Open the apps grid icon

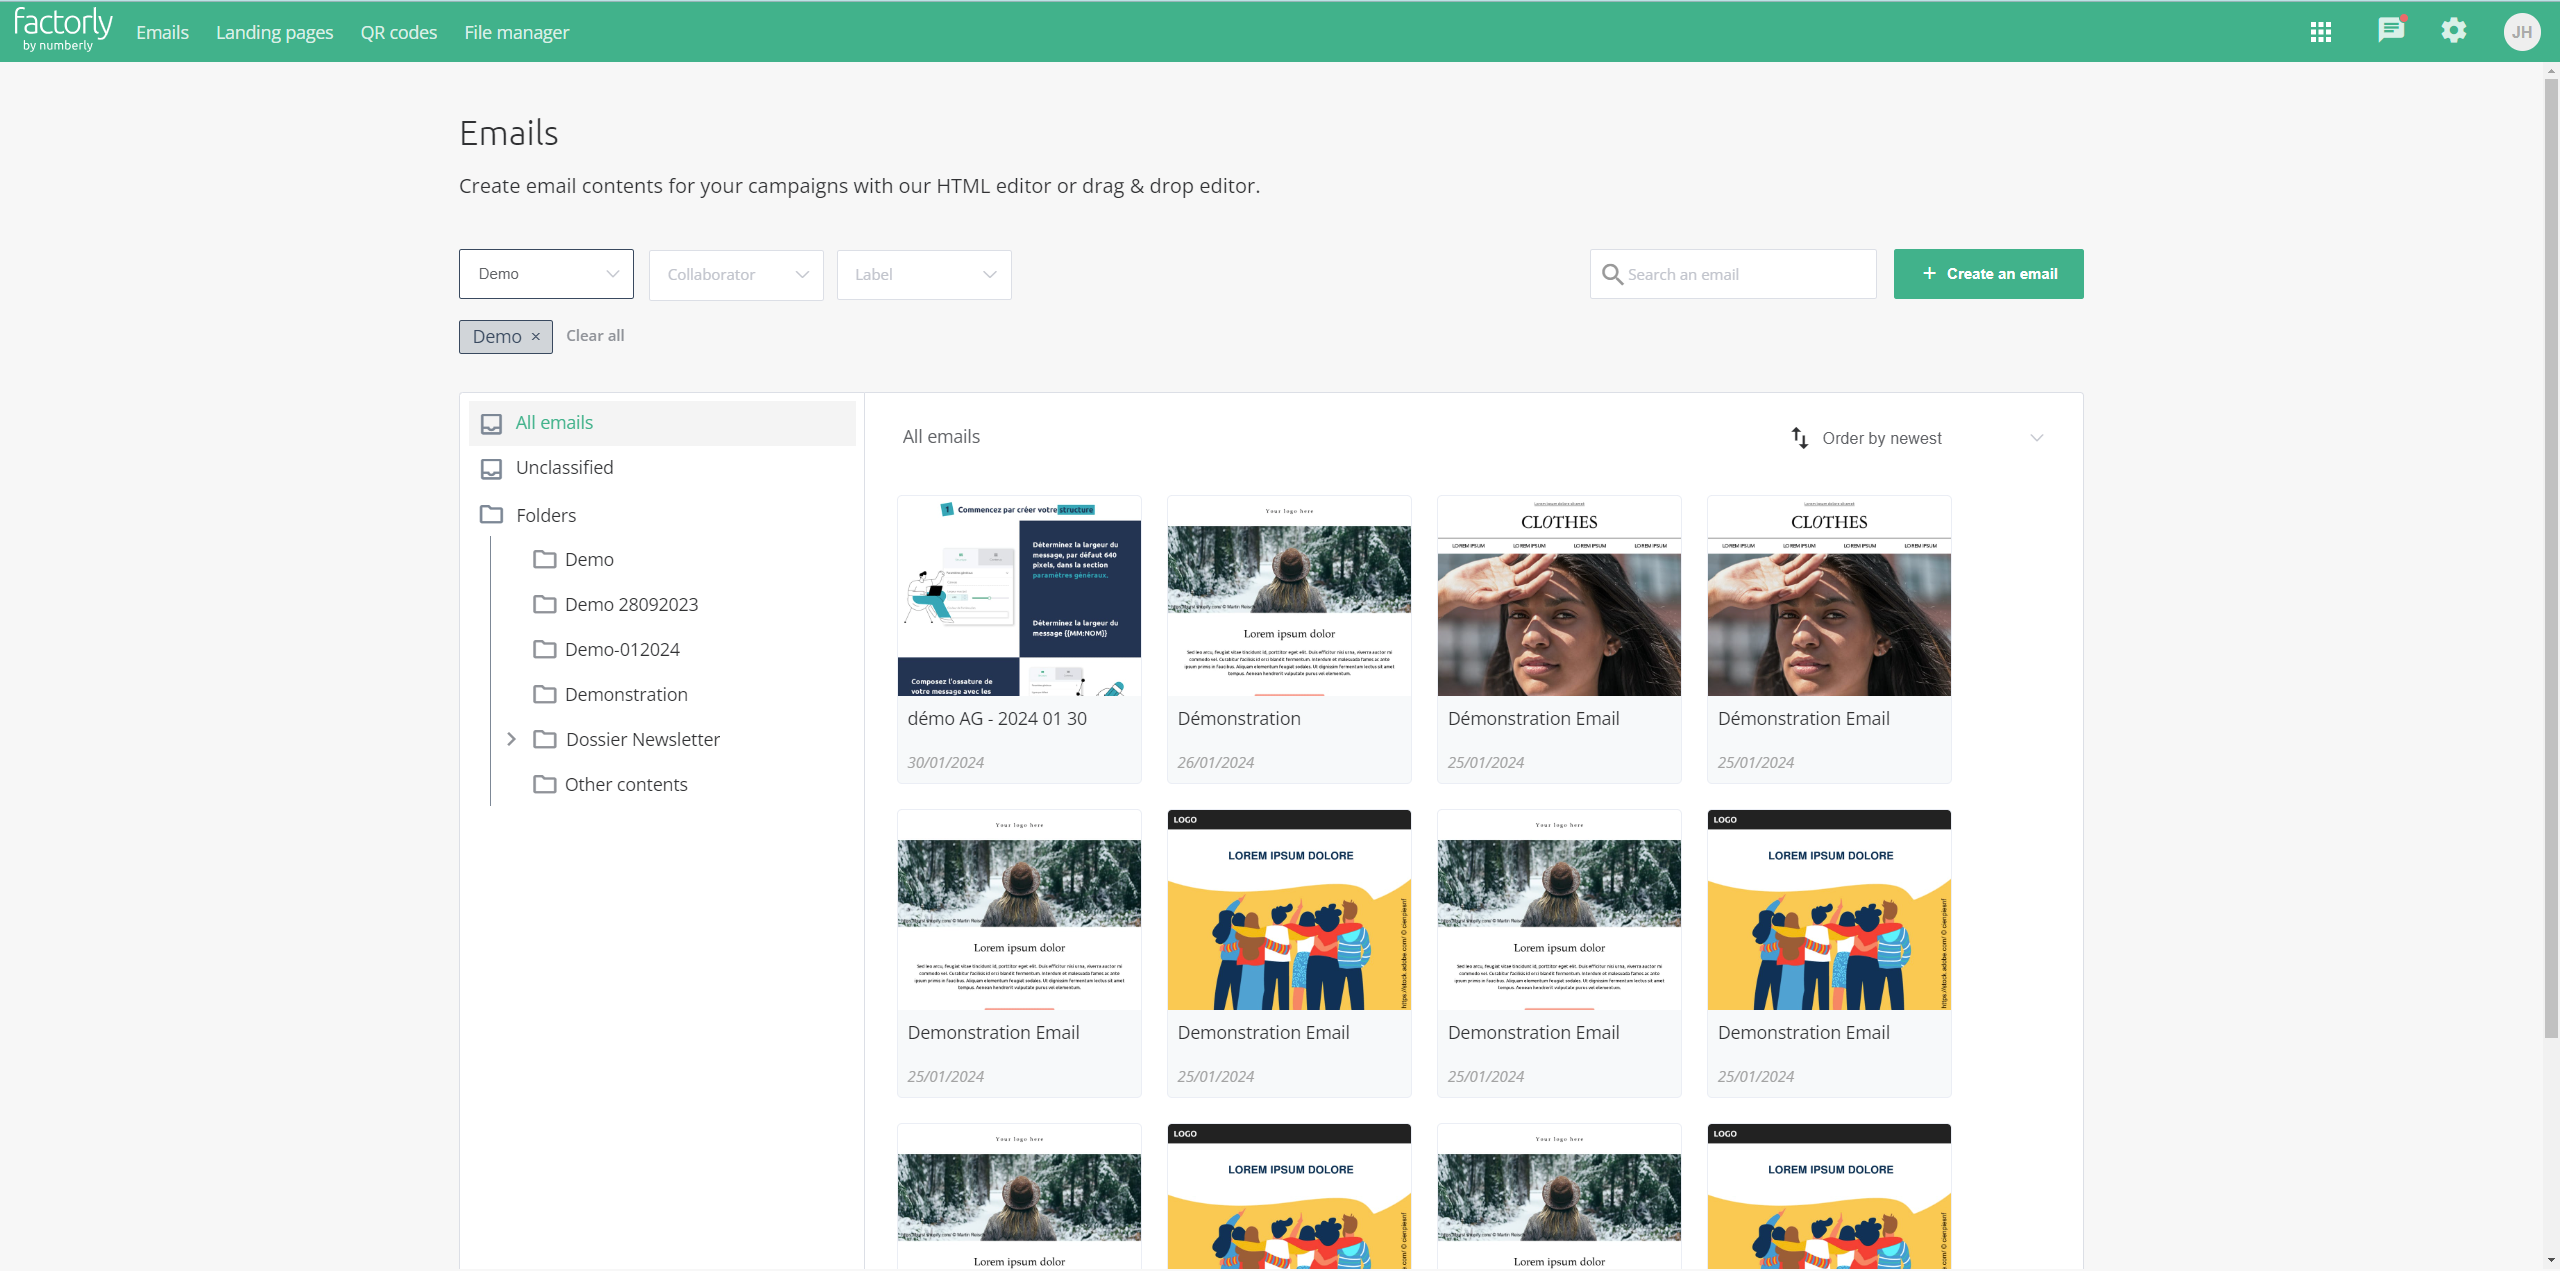(x=2321, y=32)
